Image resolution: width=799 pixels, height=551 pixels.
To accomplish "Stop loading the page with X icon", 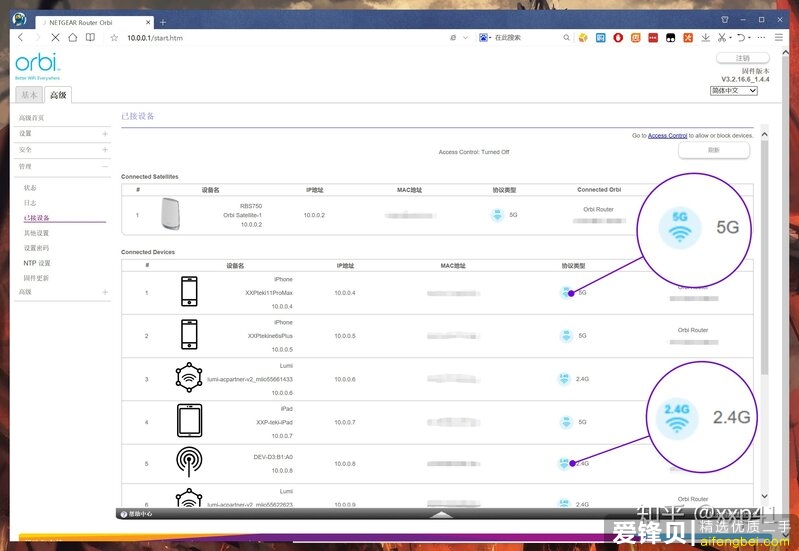I will [55, 37].
